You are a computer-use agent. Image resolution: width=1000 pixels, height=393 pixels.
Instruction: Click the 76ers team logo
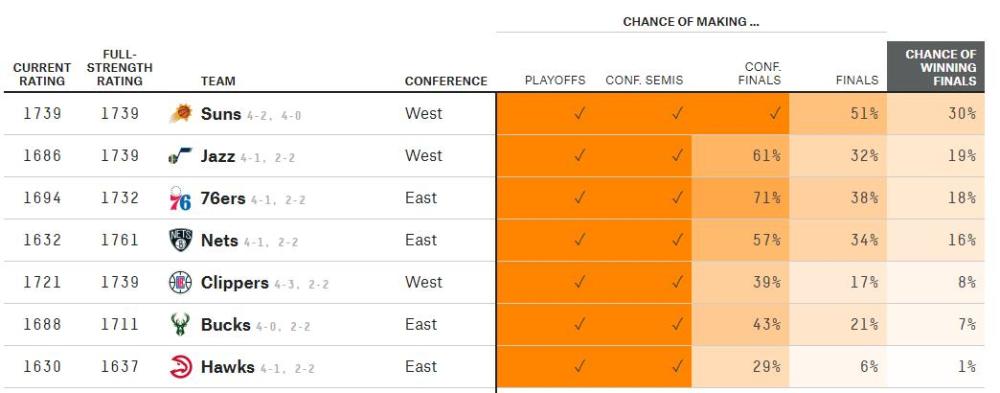pos(180,198)
